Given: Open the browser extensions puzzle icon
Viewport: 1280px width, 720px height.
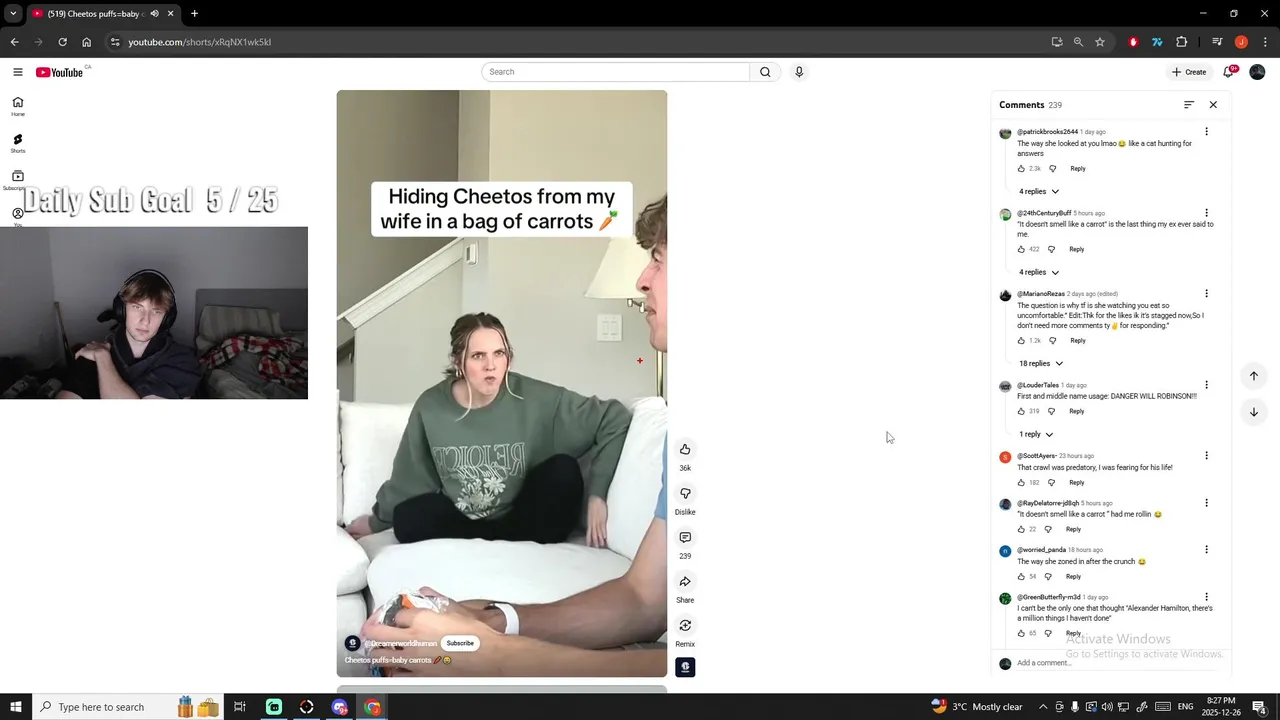Looking at the screenshot, I should [1182, 42].
